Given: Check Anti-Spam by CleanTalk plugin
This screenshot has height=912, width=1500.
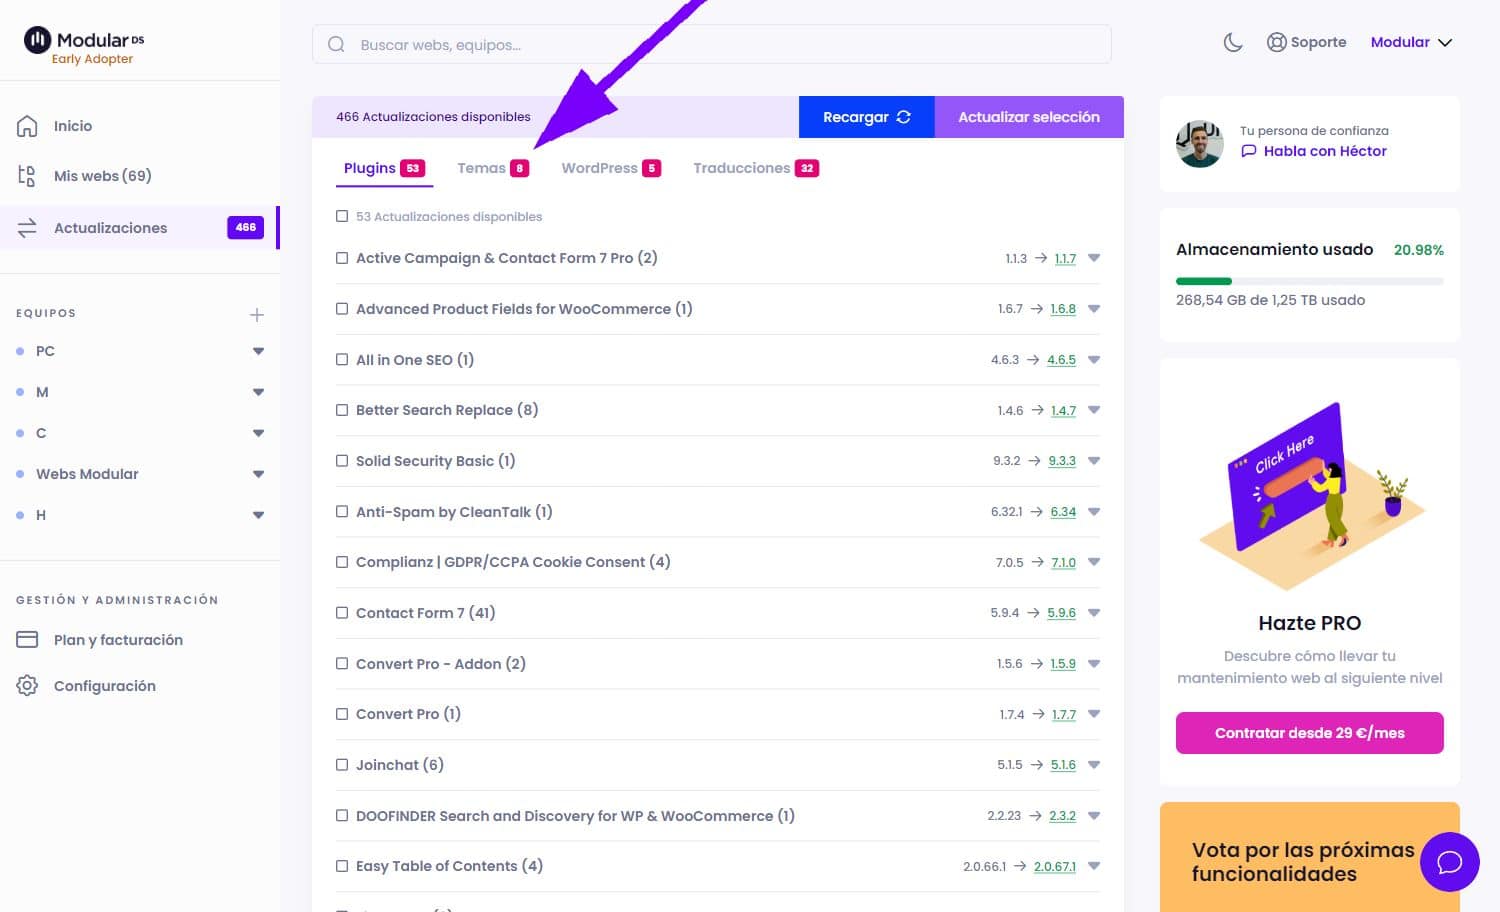Looking at the screenshot, I should tap(342, 512).
